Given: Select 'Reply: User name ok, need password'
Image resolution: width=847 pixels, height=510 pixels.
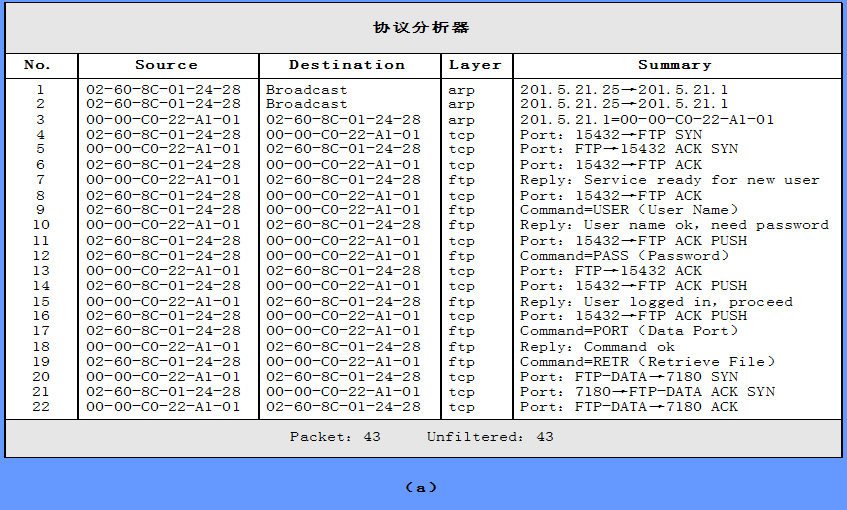Looking at the screenshot, I should [x=674, y=225].
